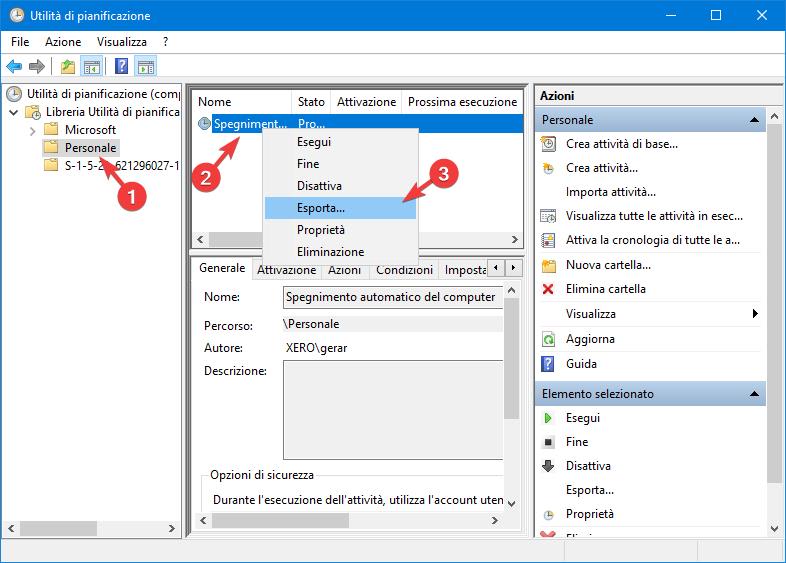Collapse the Libreria Utilità di pianificazione node

click(14, 112)
